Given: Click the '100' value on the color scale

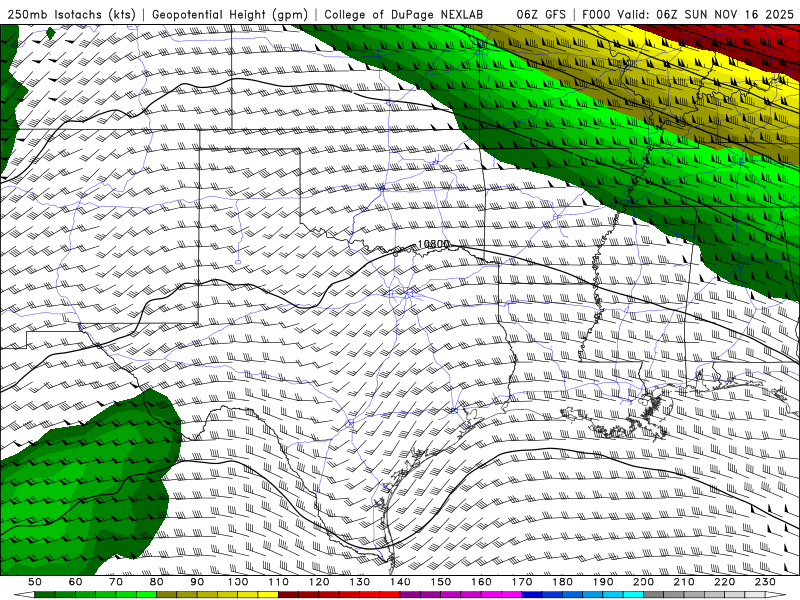Looking at the screenshot, I should point(238,582).
